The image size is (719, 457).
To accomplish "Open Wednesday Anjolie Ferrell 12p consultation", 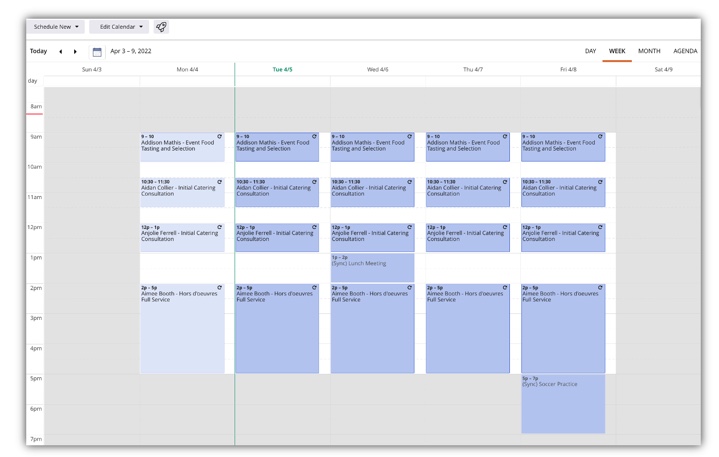I will [x=372, y=237].
